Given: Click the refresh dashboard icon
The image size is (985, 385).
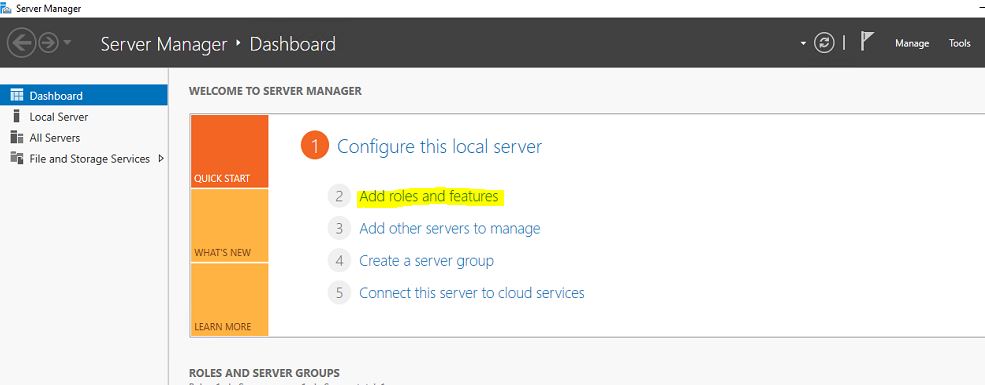Looking at the screenshot, I should point(824,43).
